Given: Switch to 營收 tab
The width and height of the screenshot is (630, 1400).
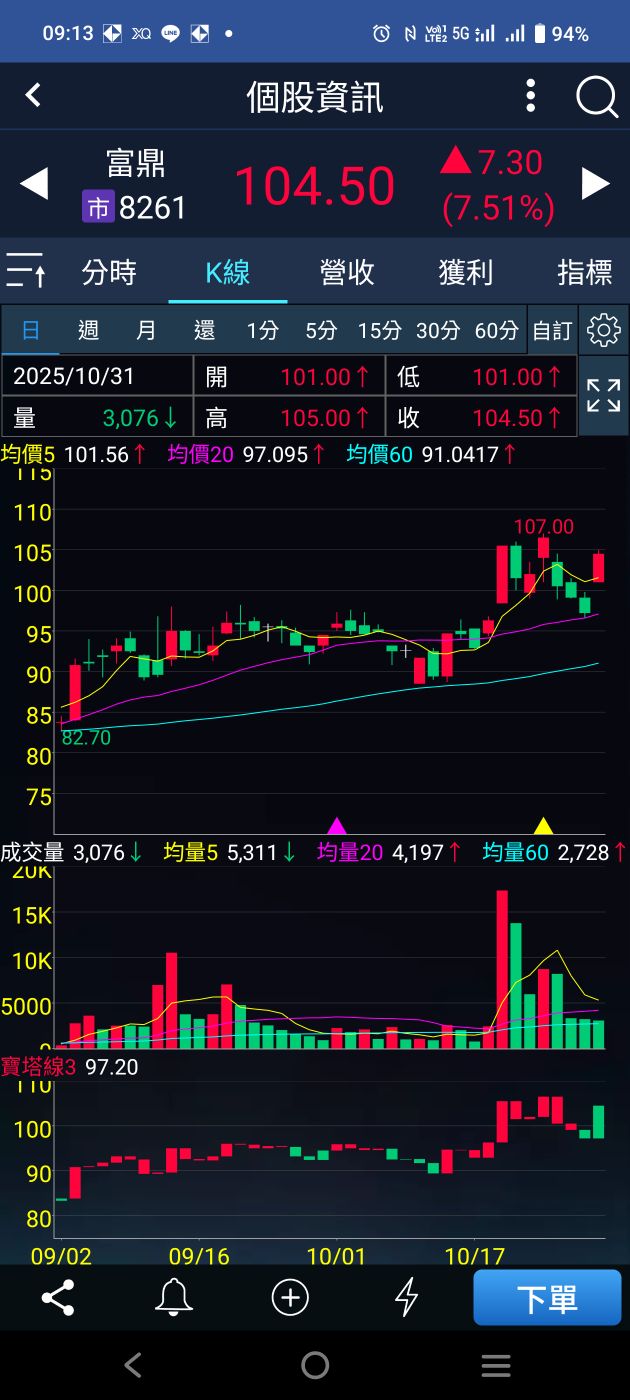Looking at the screenshot, I should 347,272.
